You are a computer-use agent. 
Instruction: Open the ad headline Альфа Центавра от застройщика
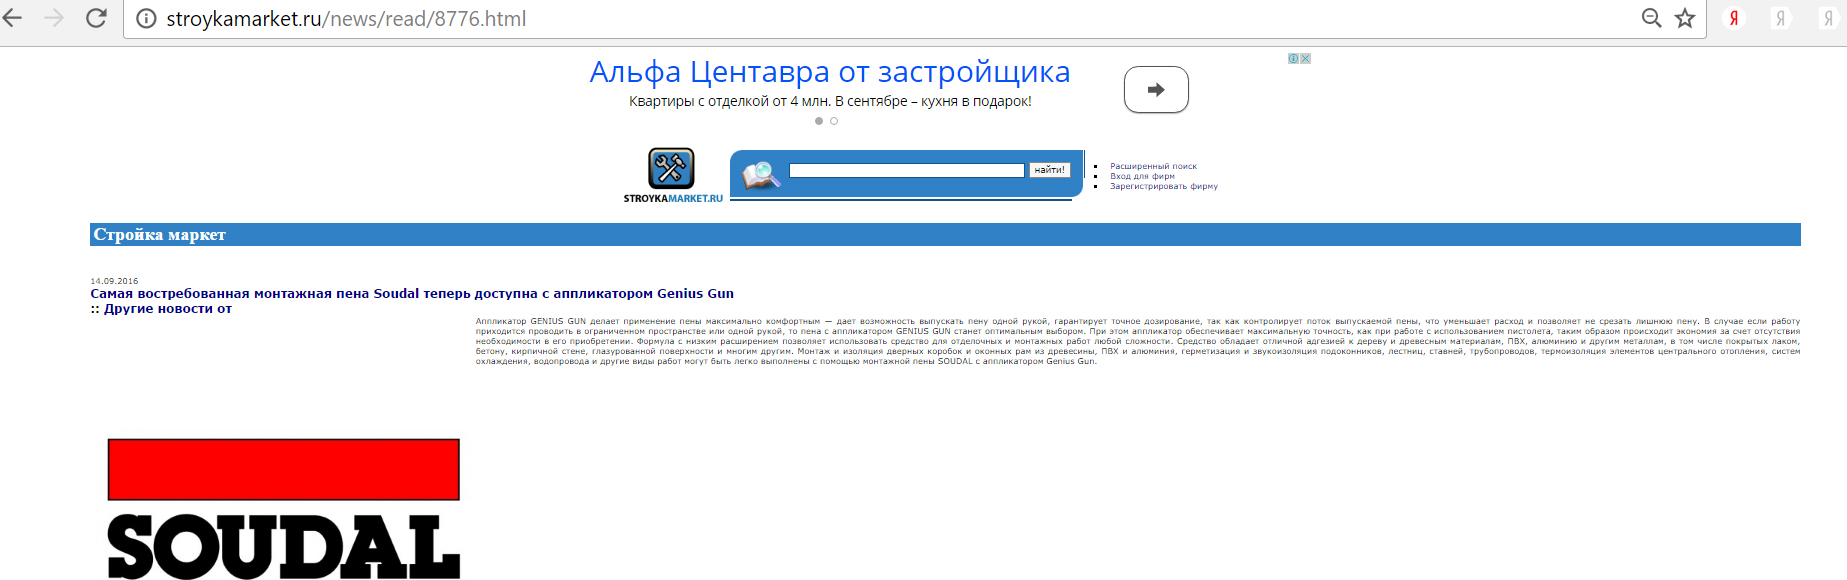click(x=830, y=72)
